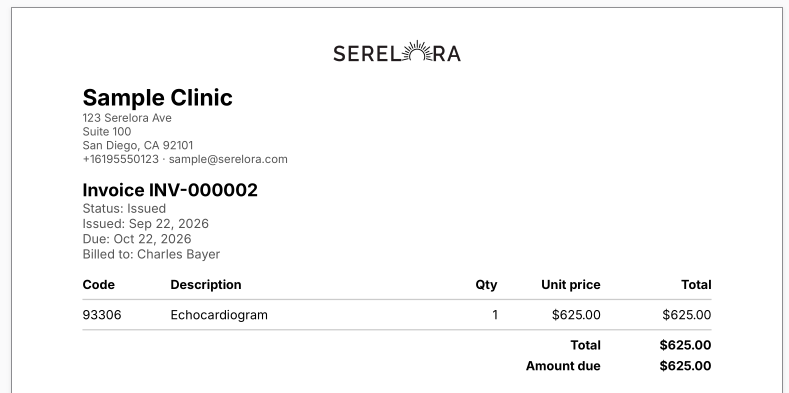
Task: Click the Echocardiogram line item description
Action: [219, 315]
